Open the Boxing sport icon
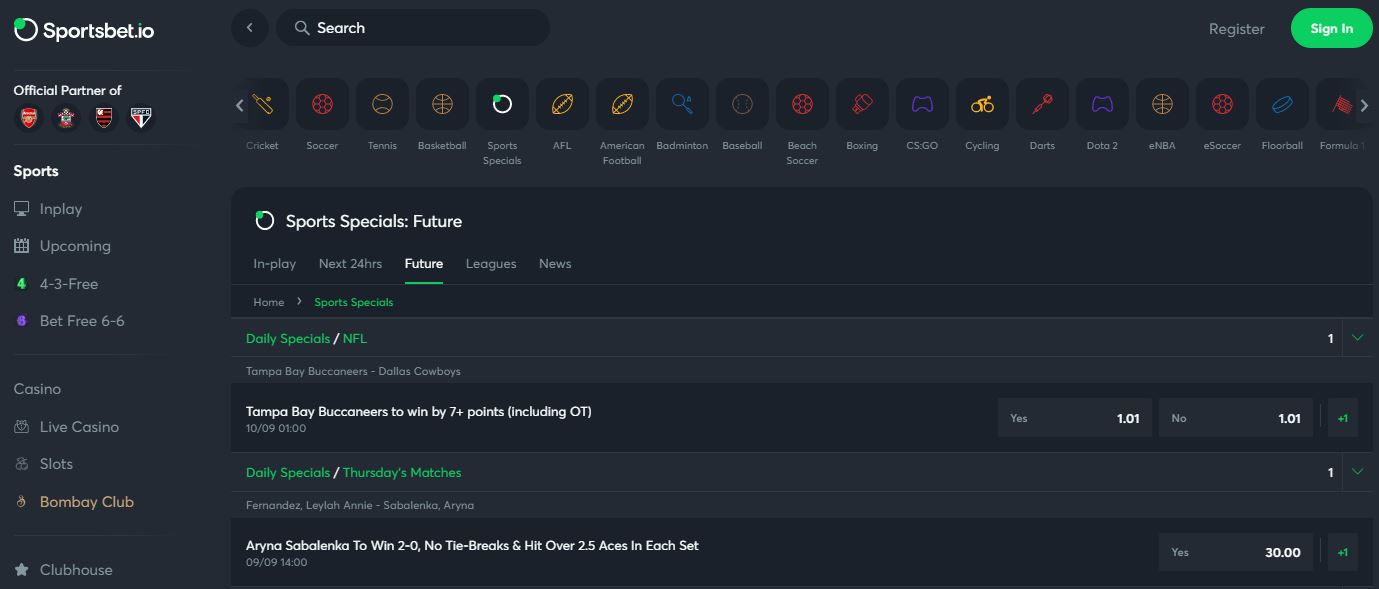 click(x=862, y=104)
